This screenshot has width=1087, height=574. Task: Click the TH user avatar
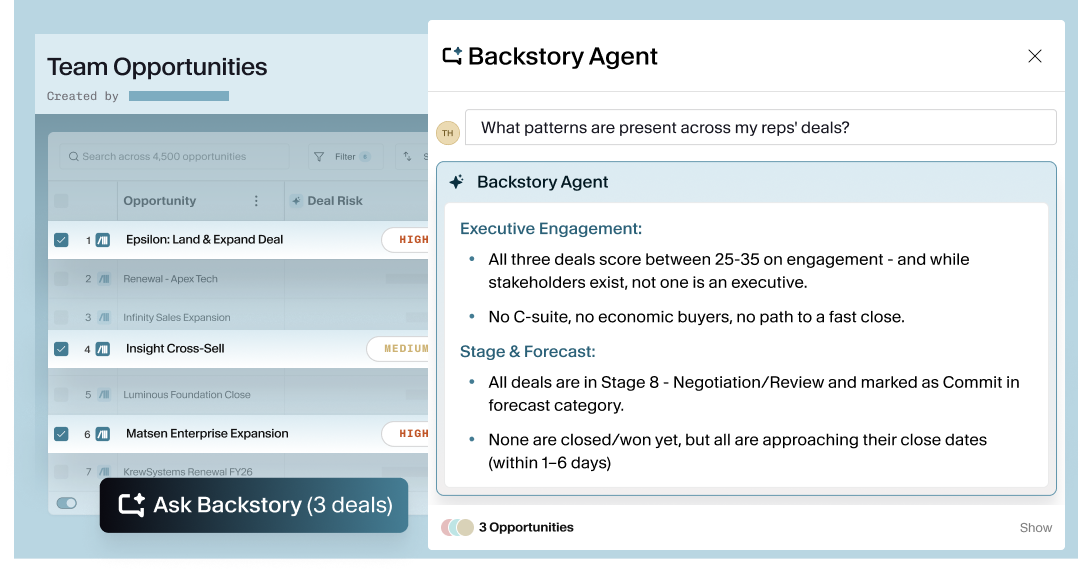click(447, 132)
